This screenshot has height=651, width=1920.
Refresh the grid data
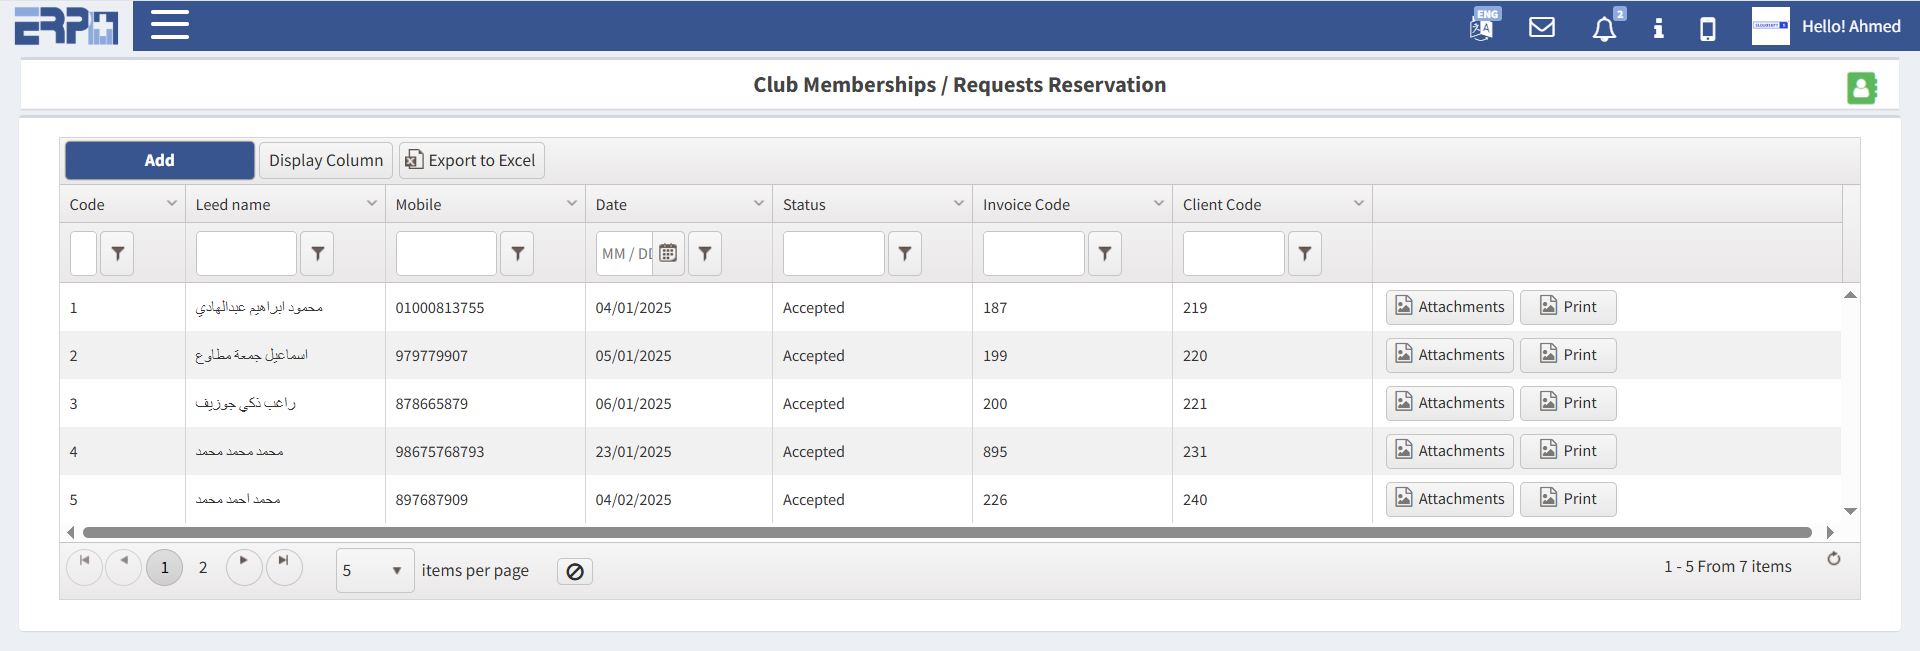click(1834, 559)
